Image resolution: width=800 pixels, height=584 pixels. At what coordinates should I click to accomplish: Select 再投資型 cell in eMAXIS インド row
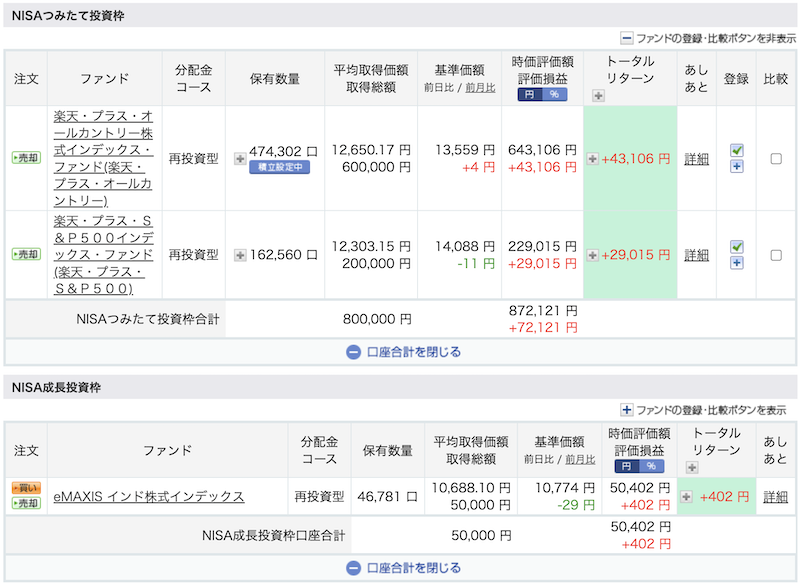[x=319, y=497]
